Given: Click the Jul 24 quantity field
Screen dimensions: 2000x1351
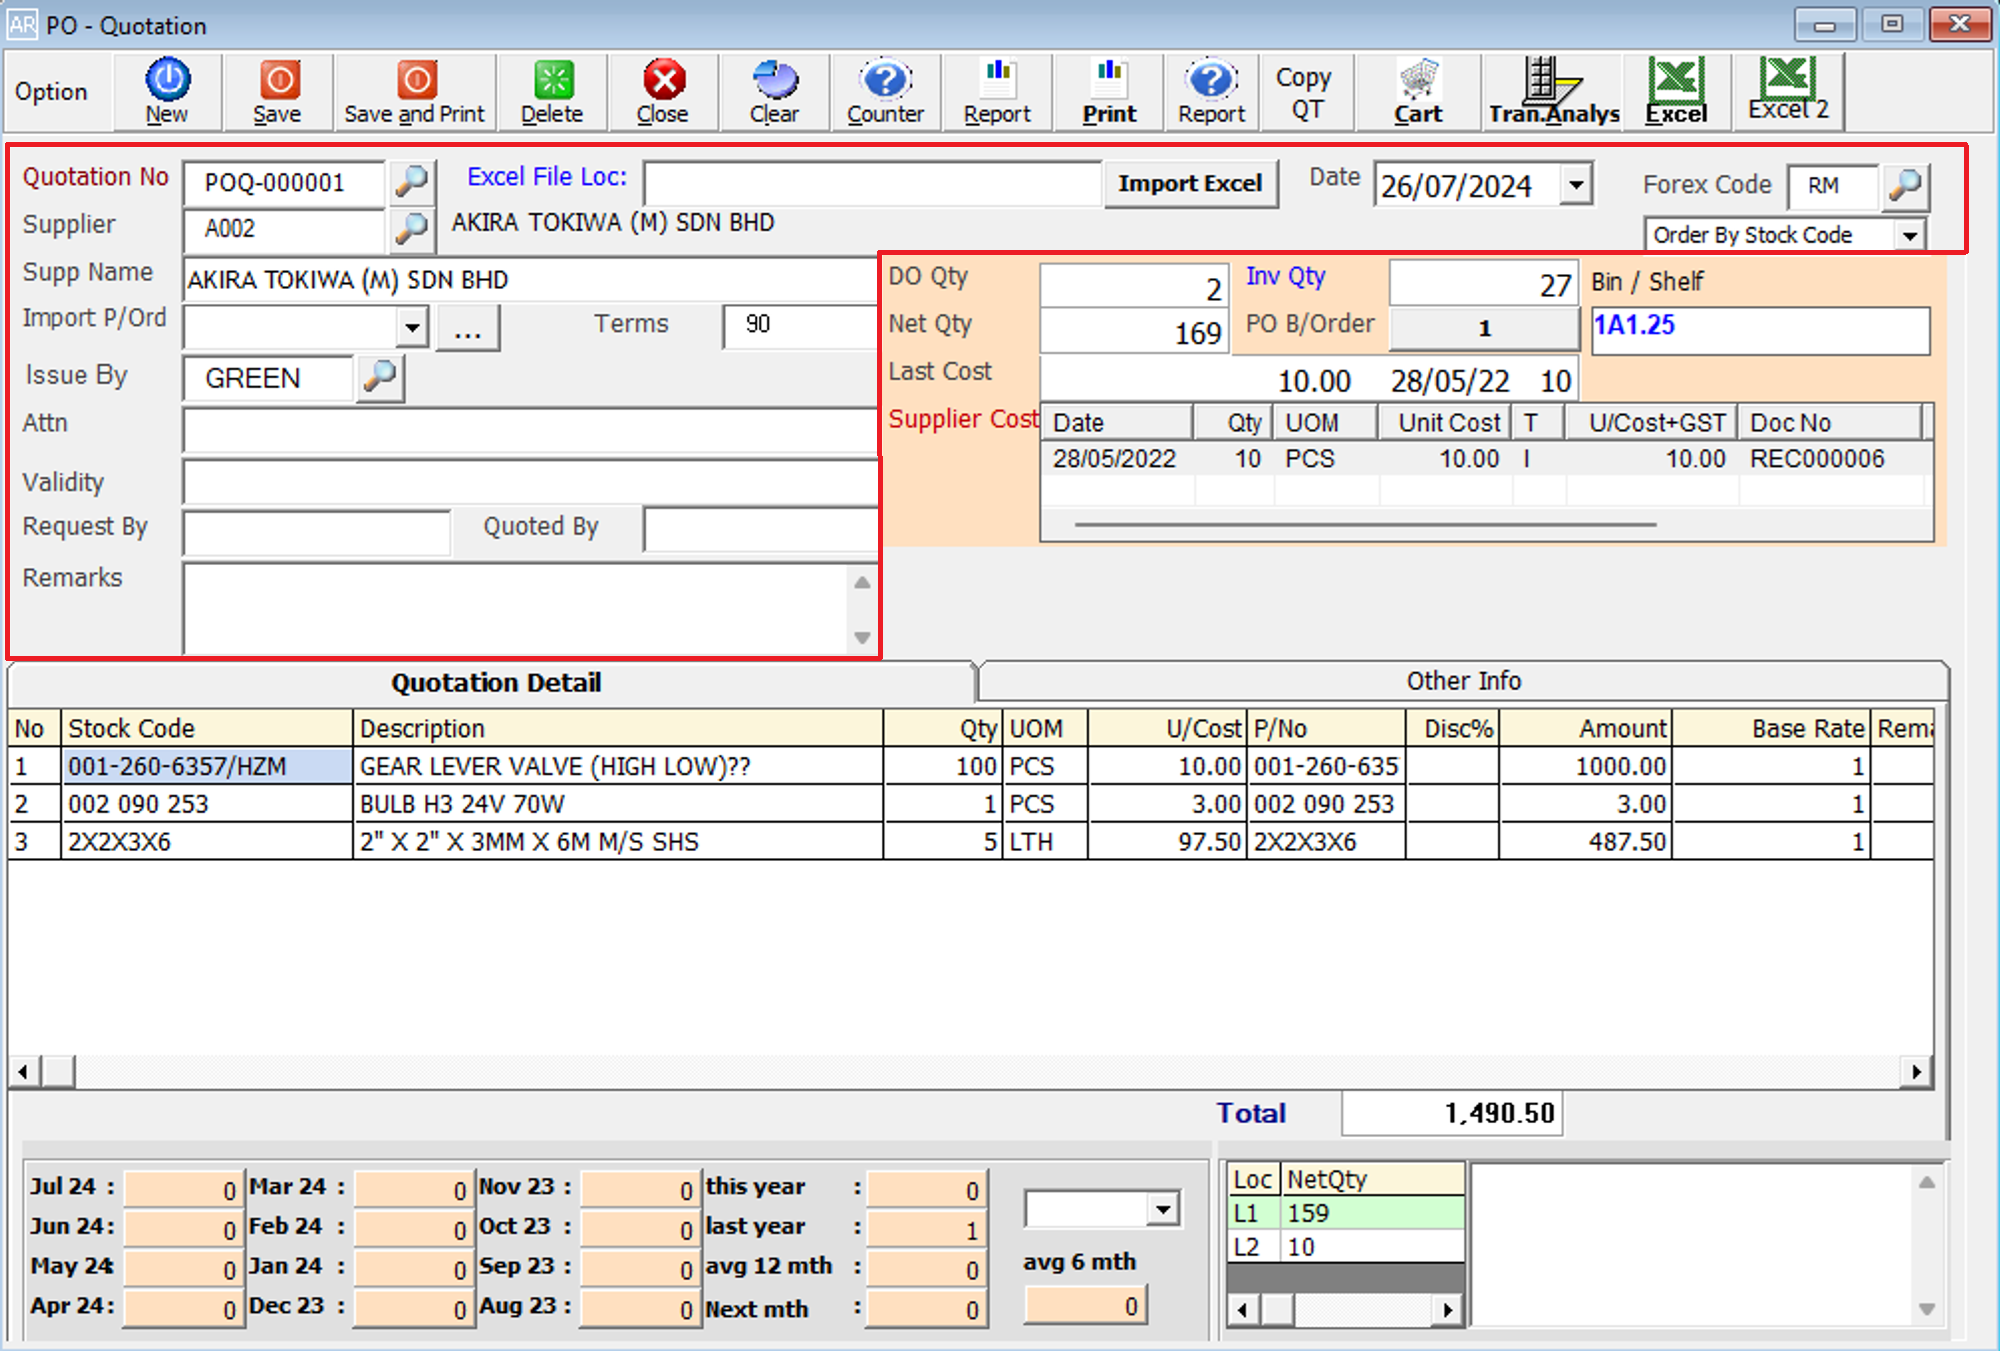Looking at the screenshot, I should tap(182, 1189).
